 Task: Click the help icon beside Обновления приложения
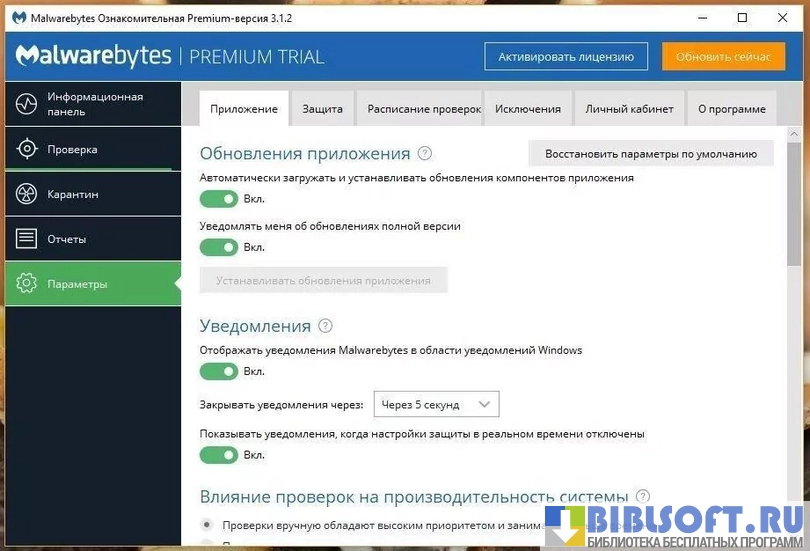coord(425,153)
